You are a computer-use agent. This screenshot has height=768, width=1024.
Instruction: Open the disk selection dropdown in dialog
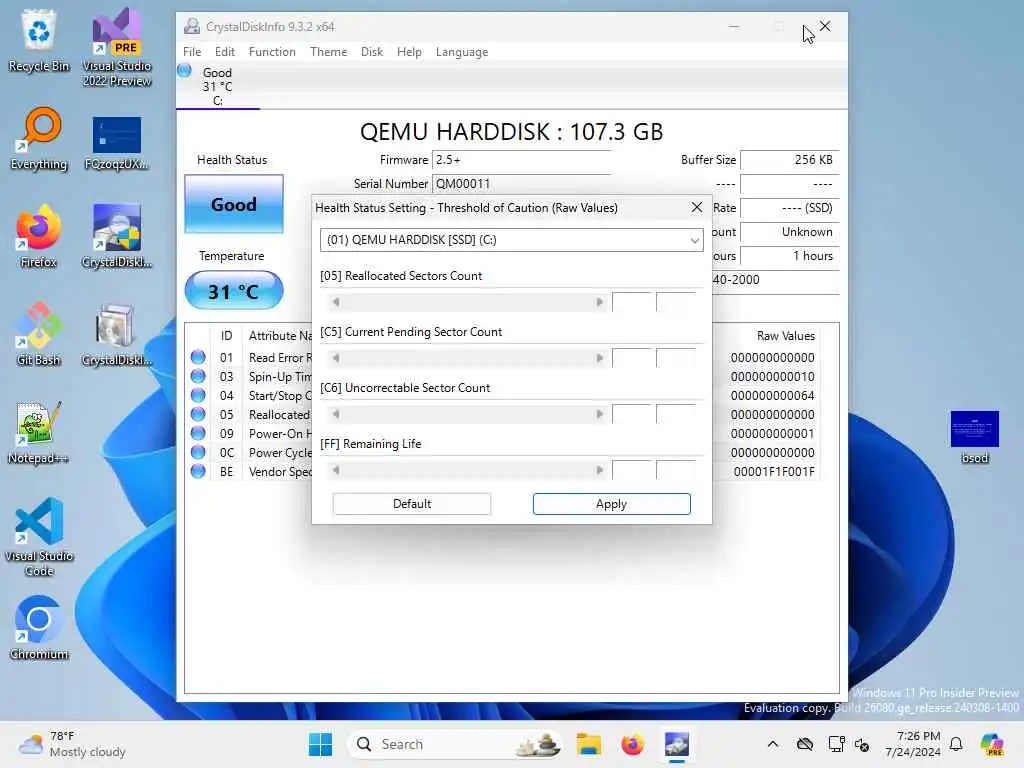coord(511,240)
